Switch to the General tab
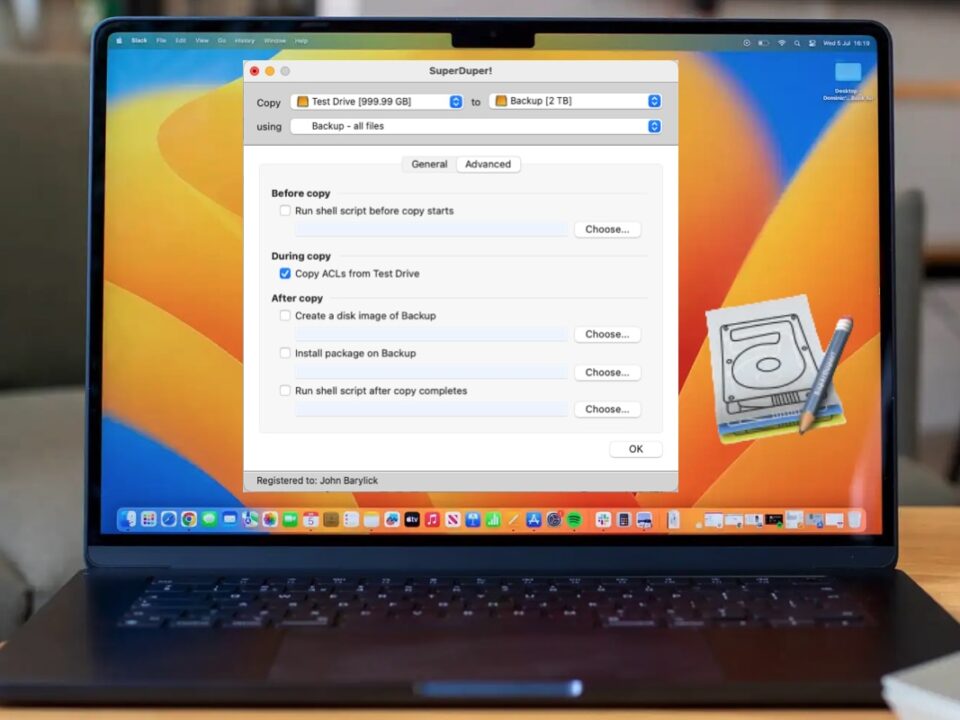Screen dimensions: 960x720 429,164
